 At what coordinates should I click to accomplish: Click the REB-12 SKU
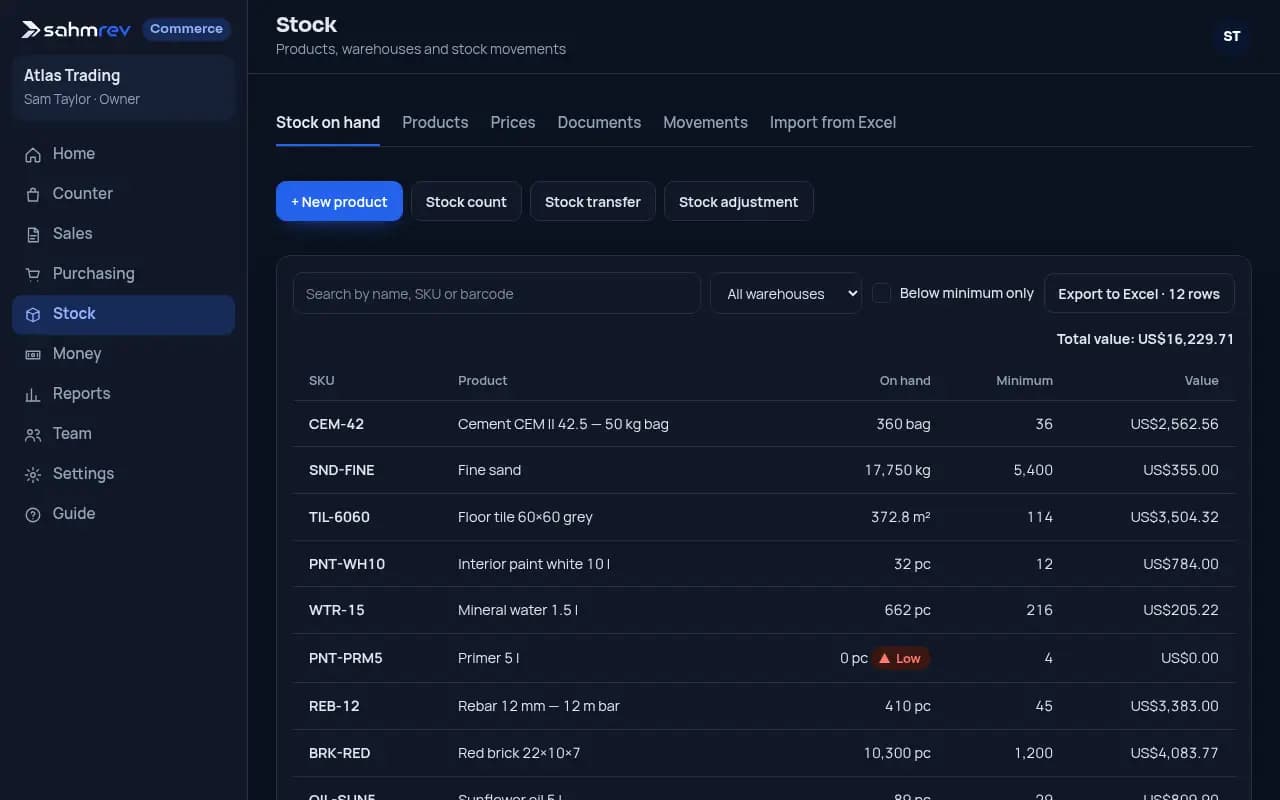[x=334, y=706]
